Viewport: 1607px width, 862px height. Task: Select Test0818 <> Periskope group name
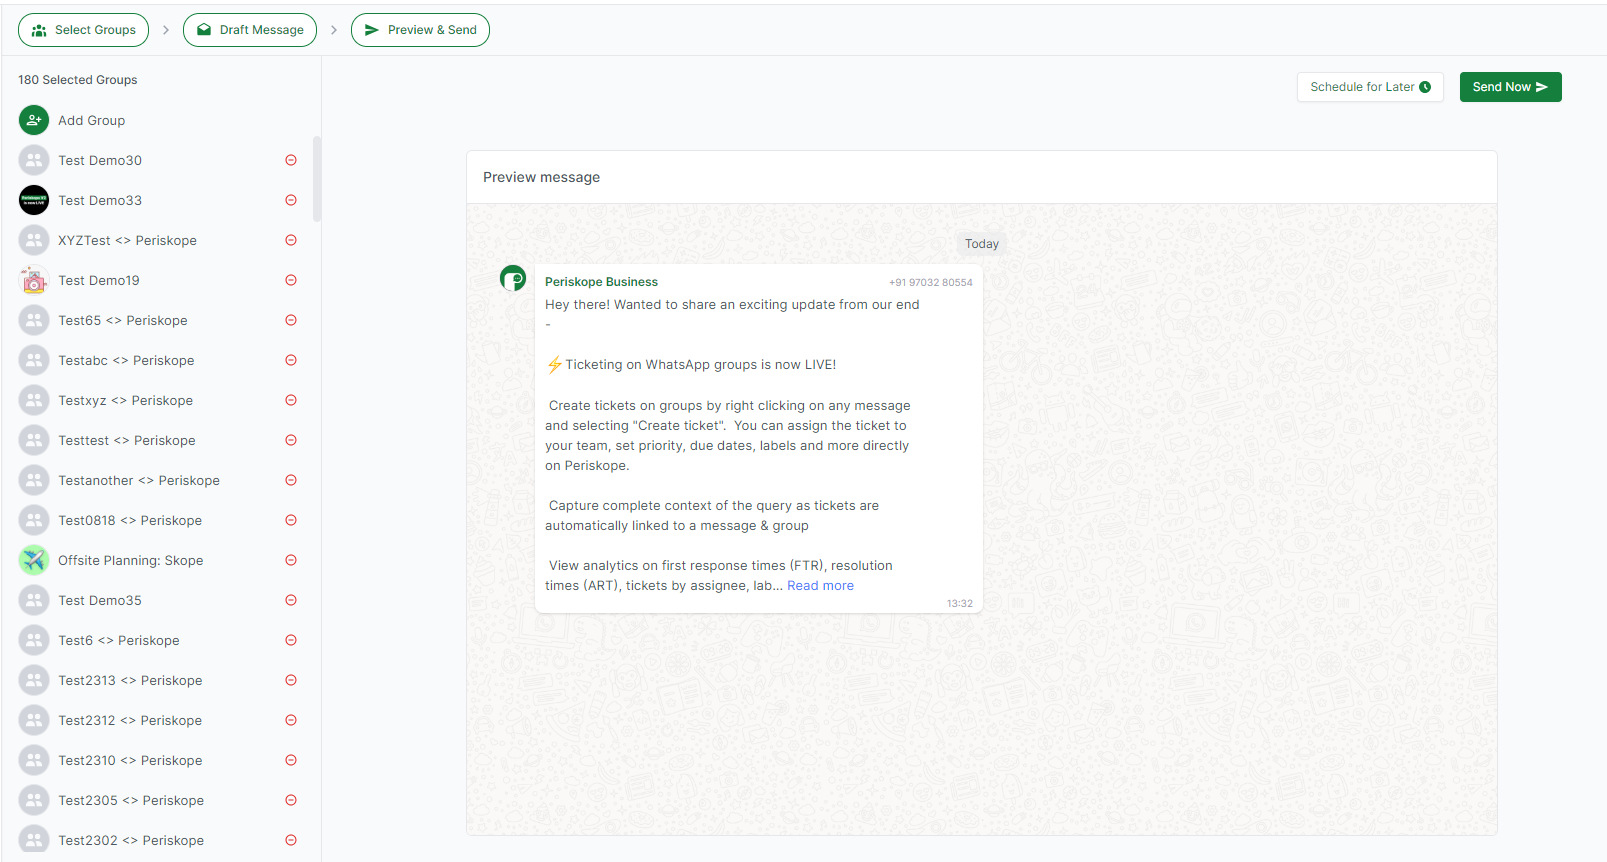pyautogui.click(x=130, y=520)
